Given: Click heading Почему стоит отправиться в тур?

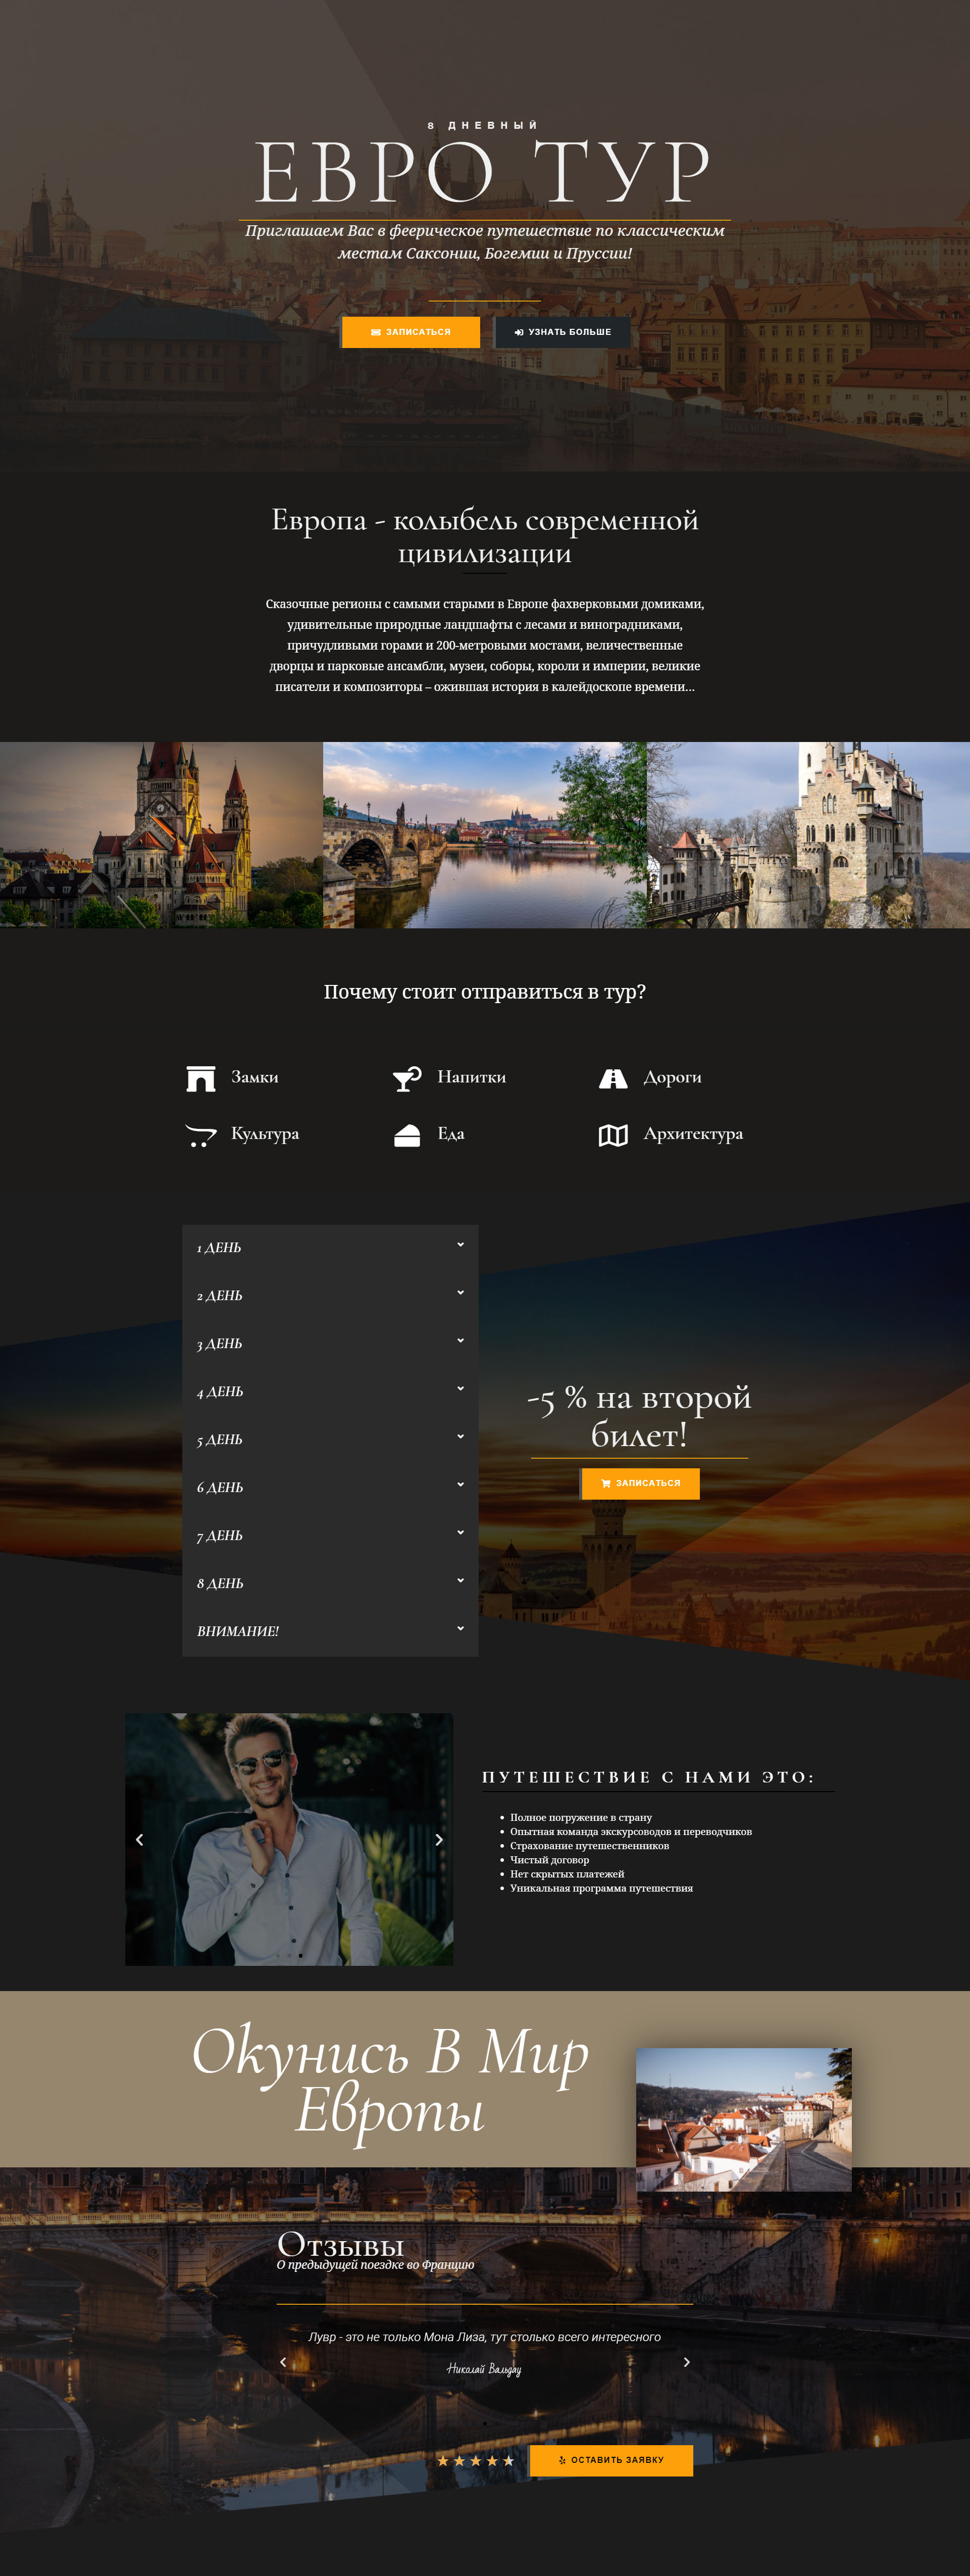Looking at the screenshot, I should 485,992.
